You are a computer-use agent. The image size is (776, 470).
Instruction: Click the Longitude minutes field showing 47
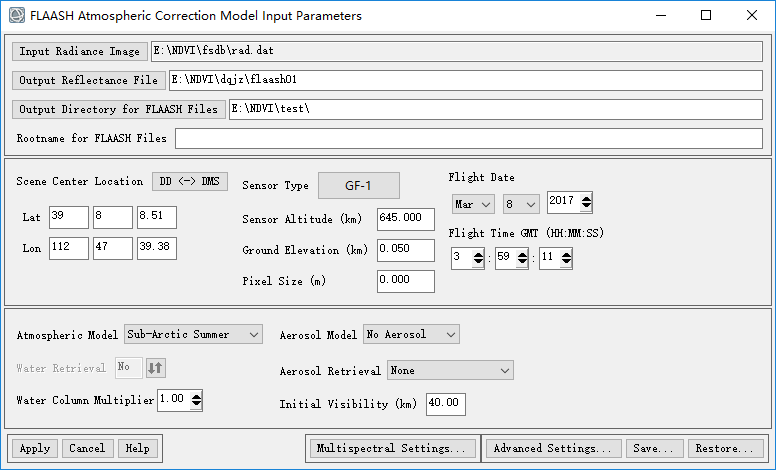[113, 248]
